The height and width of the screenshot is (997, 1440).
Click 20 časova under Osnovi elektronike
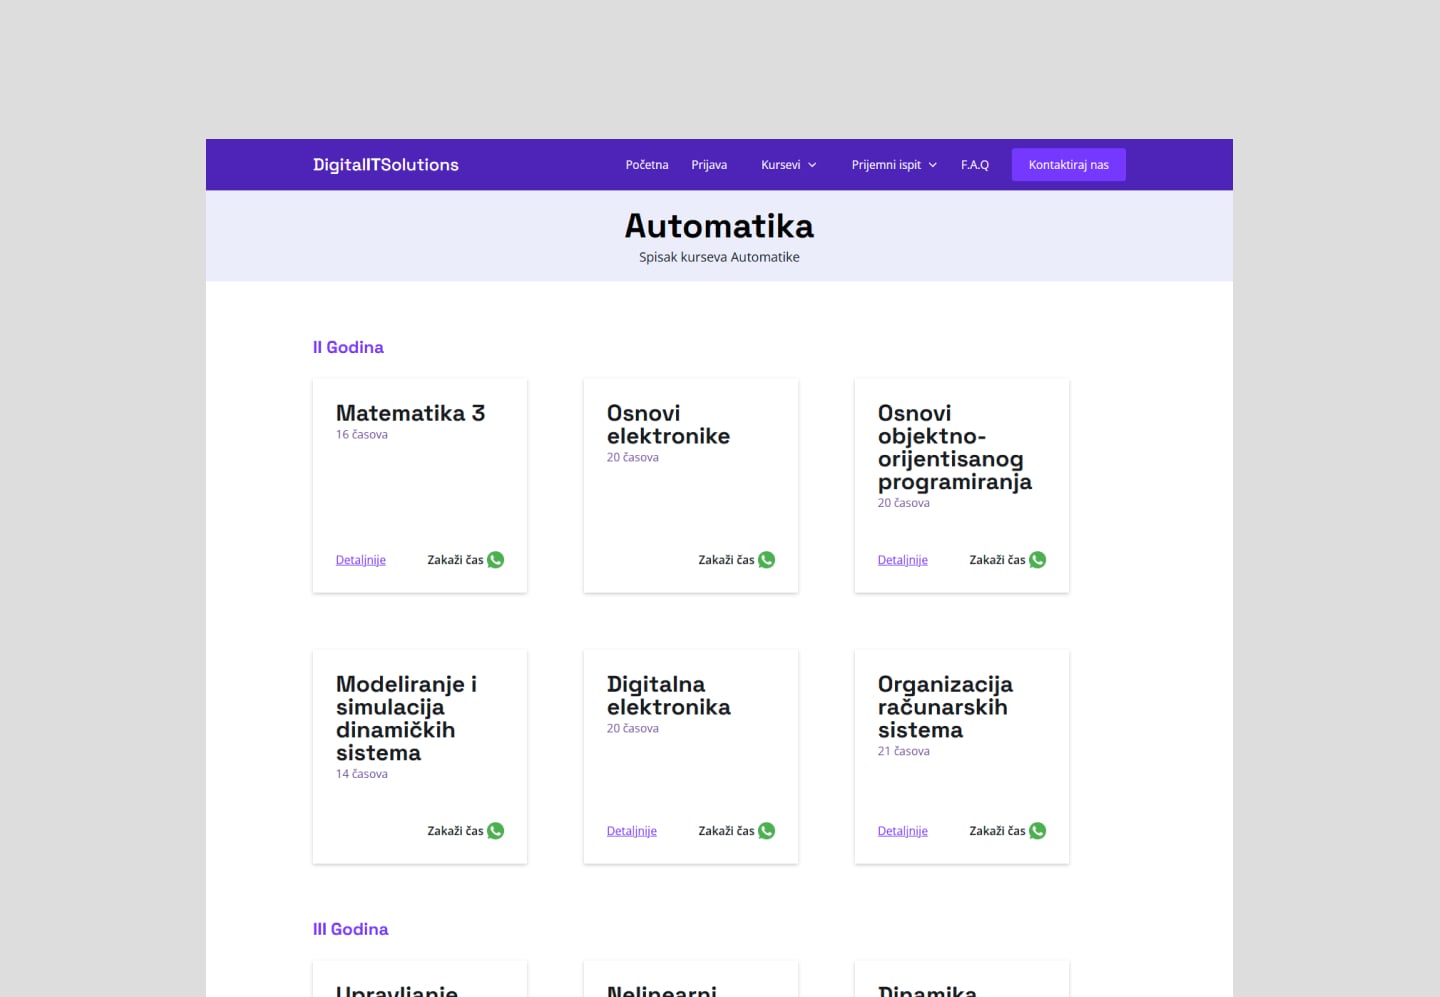click(x=633, y=457)
